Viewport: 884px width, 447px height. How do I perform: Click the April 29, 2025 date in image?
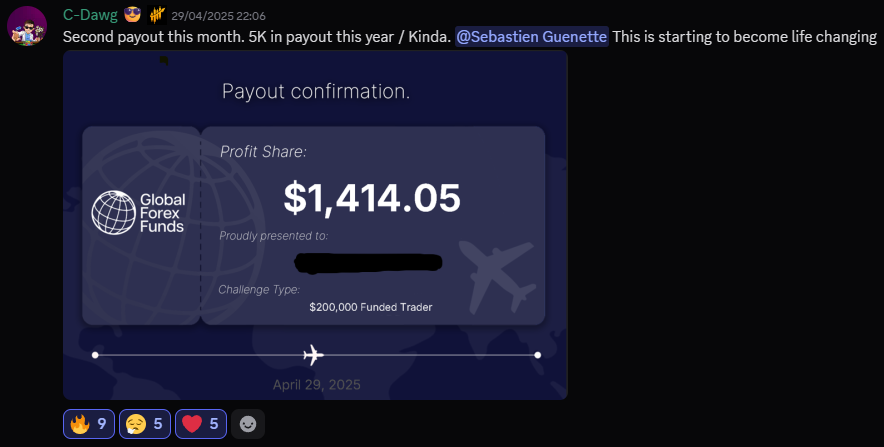316,384
